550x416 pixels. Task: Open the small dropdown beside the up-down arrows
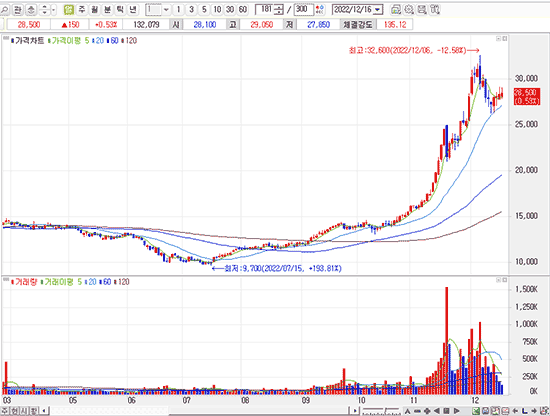(53, 9)
